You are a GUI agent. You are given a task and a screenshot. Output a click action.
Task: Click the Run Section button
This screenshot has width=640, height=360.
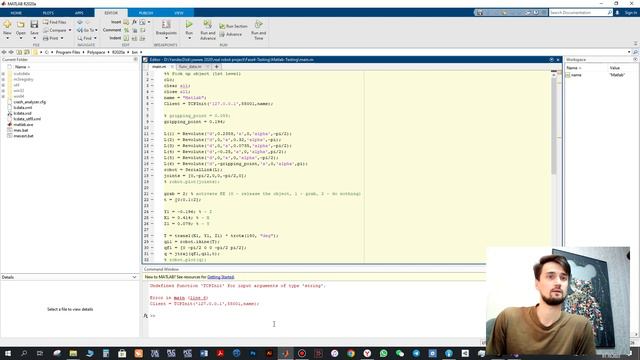(233, 26)
